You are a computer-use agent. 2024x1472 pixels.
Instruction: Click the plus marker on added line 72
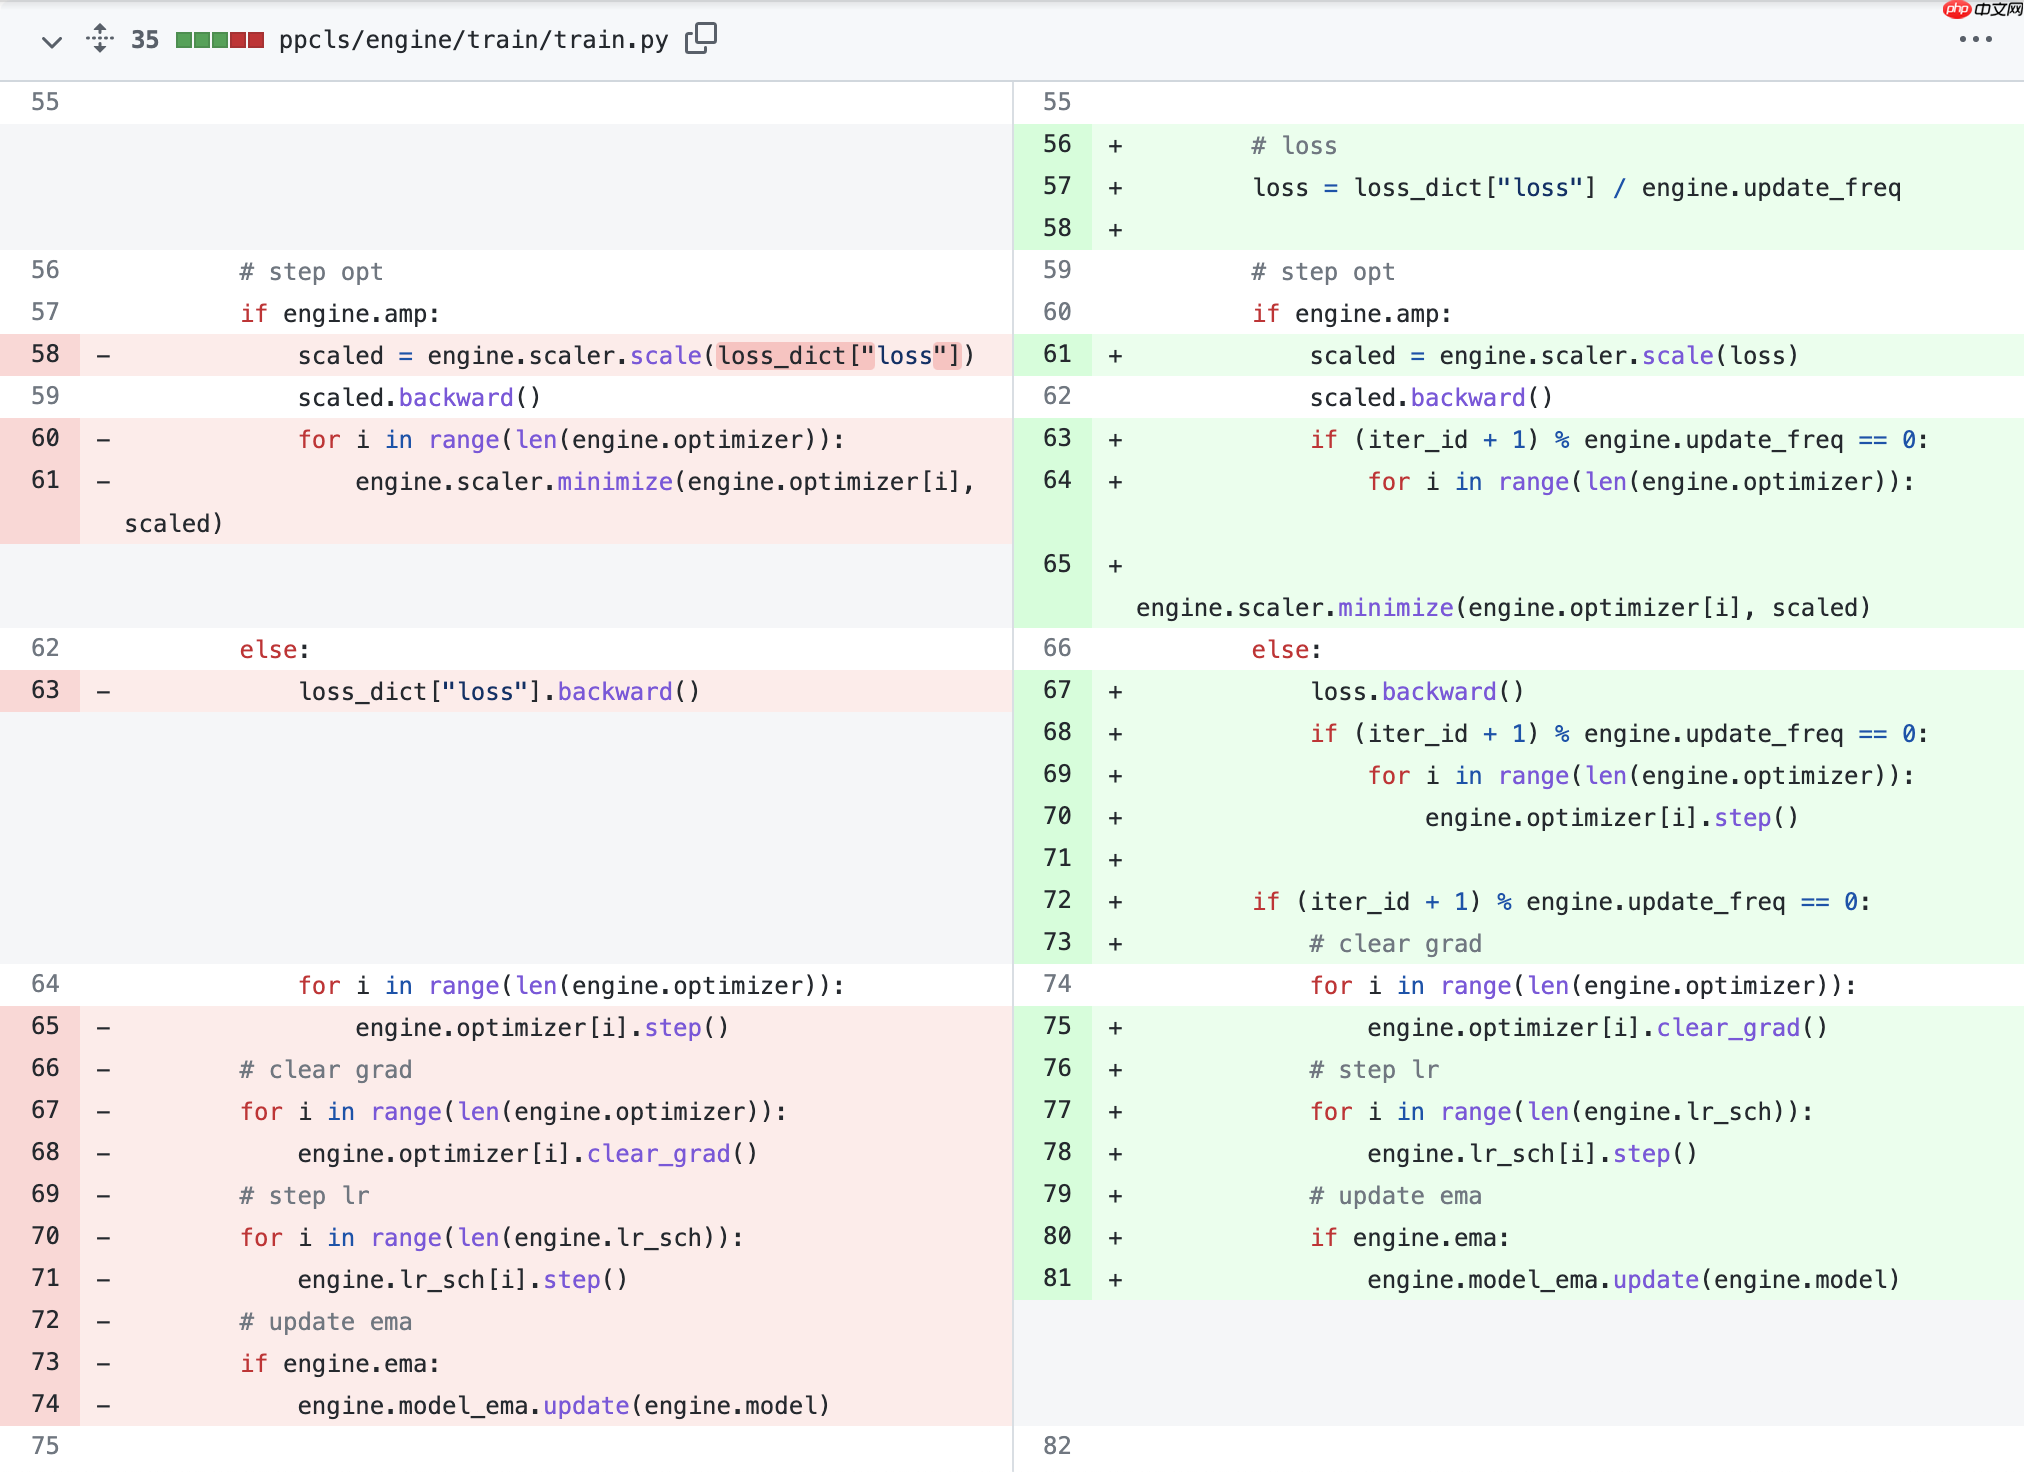click(x=1115, y=902)
